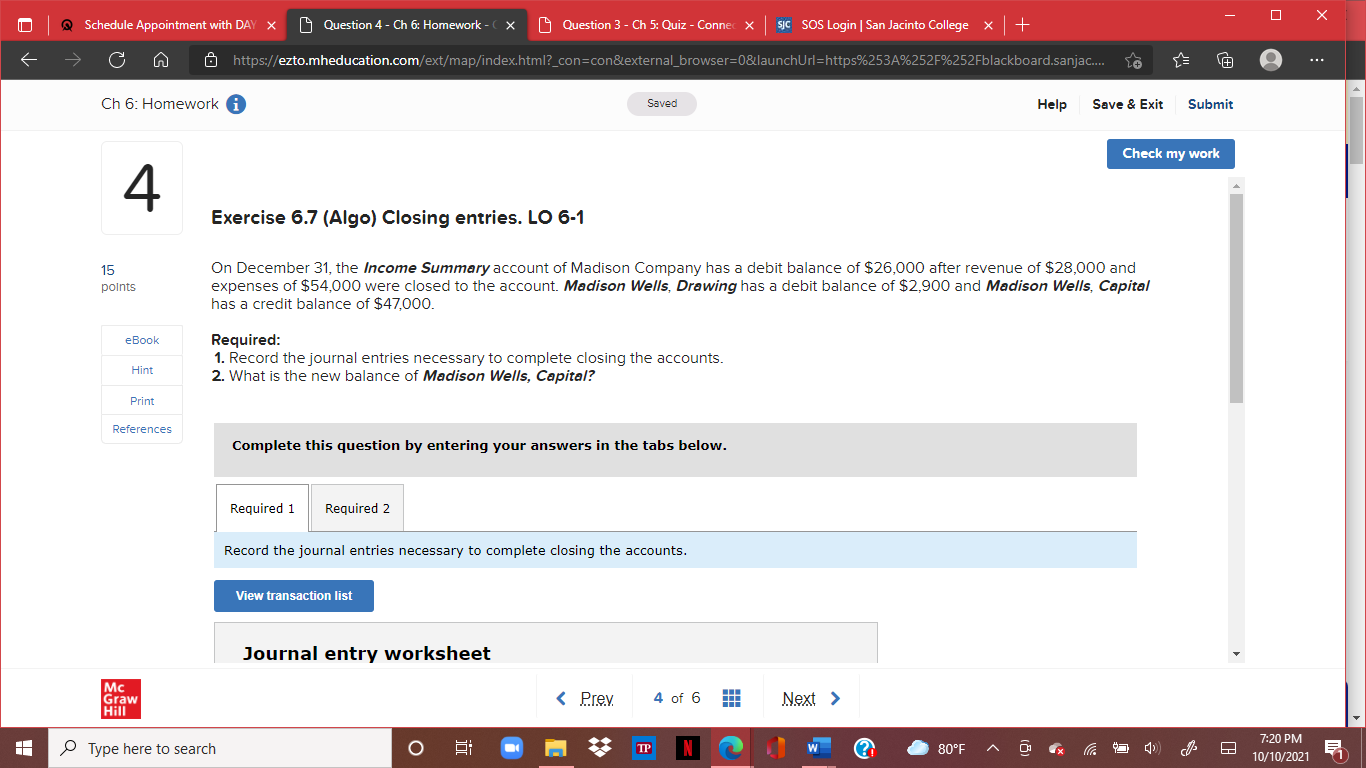The height and width of the screenshot is (768, 1366).
Task: Open Cortana circle icon in taskbar
Action: [417, 748]
